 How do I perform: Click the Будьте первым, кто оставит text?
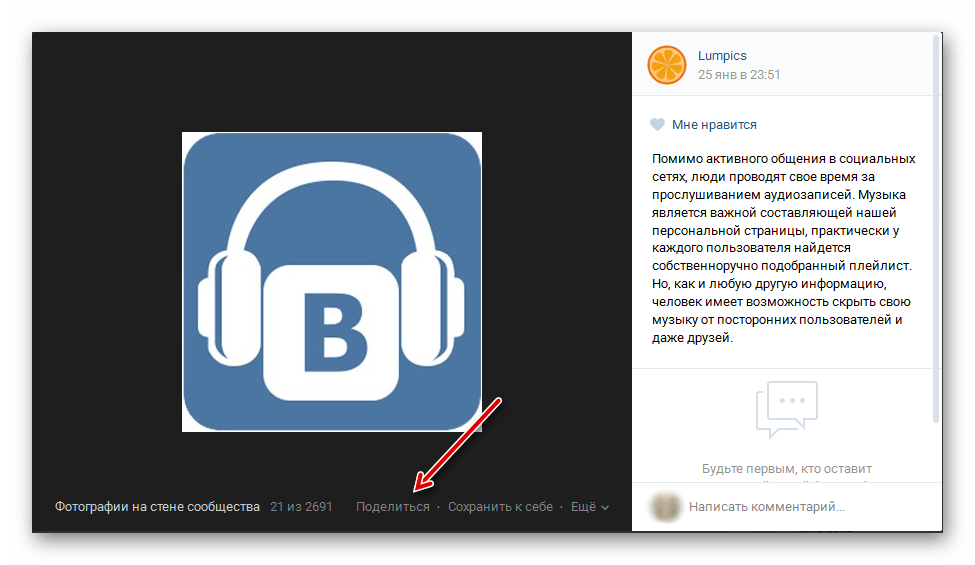click(787, 469)
